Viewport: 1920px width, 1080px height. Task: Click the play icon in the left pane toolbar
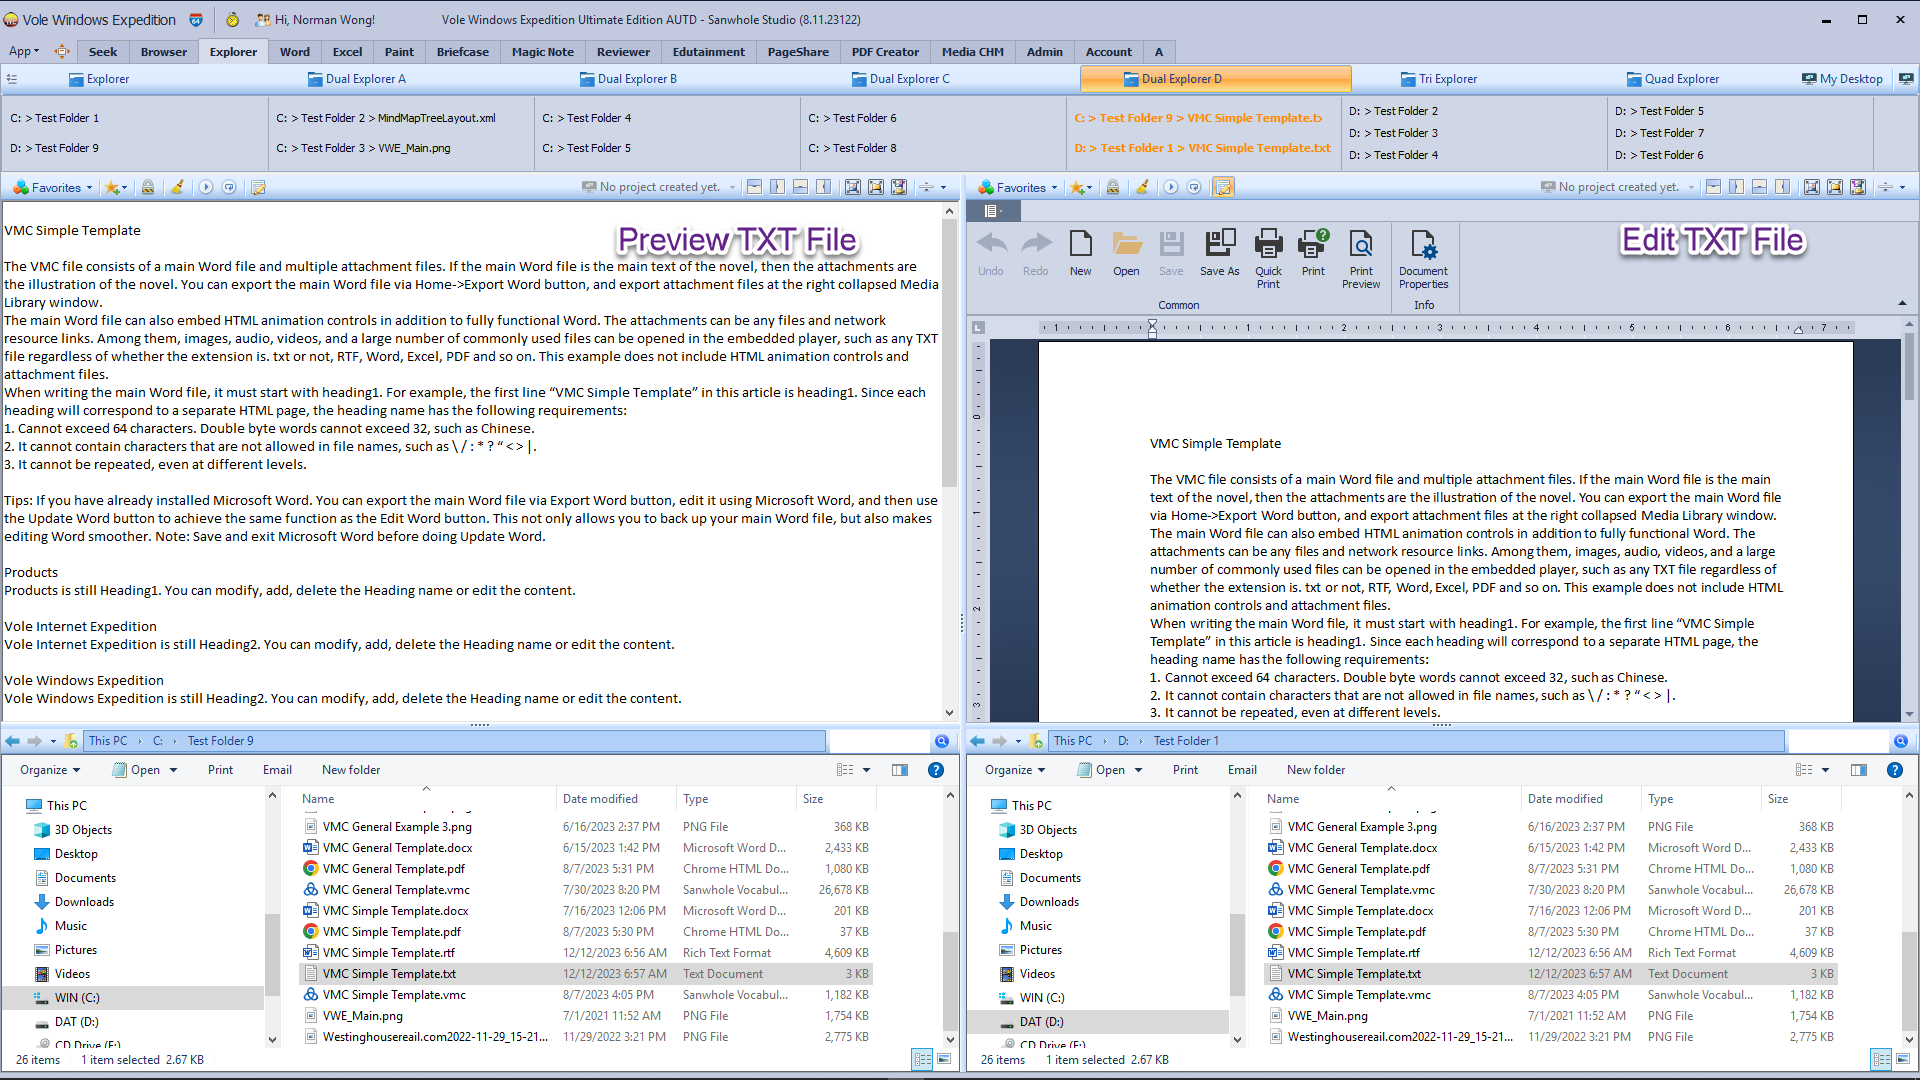(206, 187)
